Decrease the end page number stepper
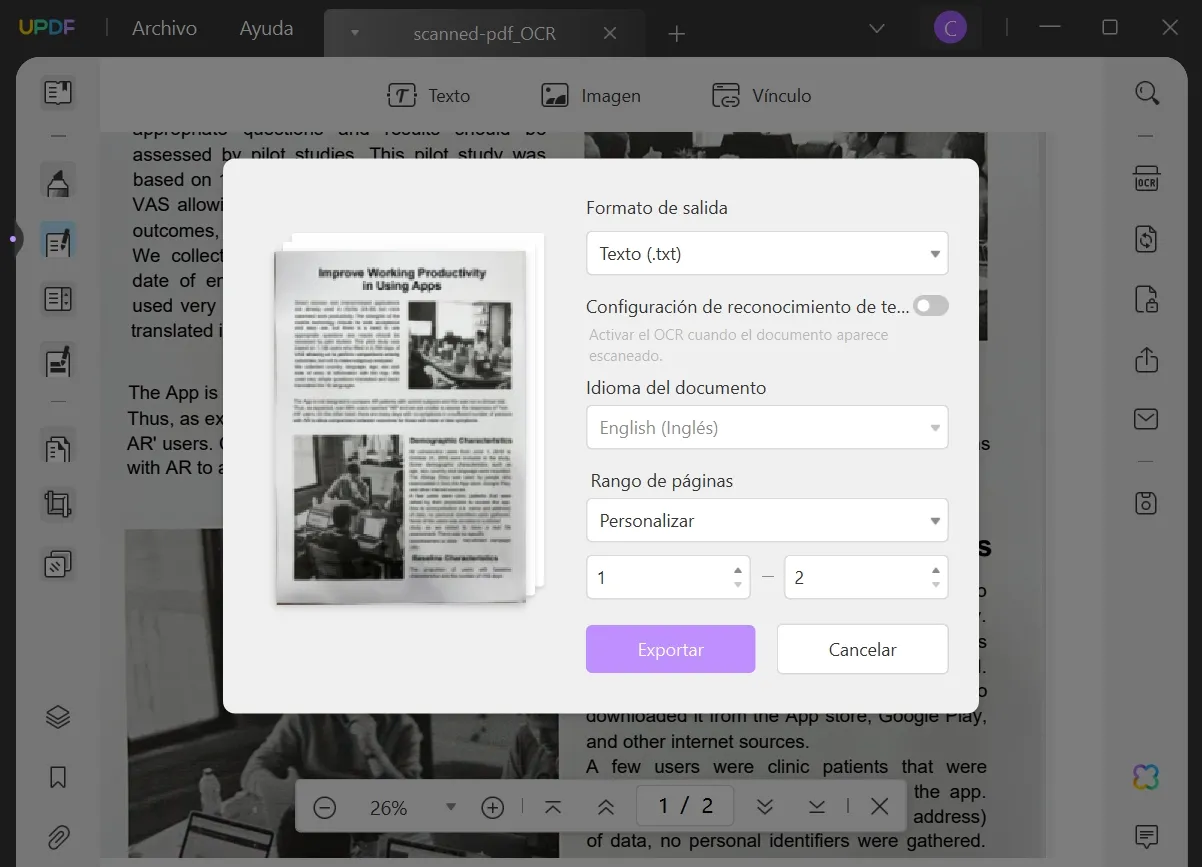The height and width of the screenshot is (867, 1202). [936, 585]
